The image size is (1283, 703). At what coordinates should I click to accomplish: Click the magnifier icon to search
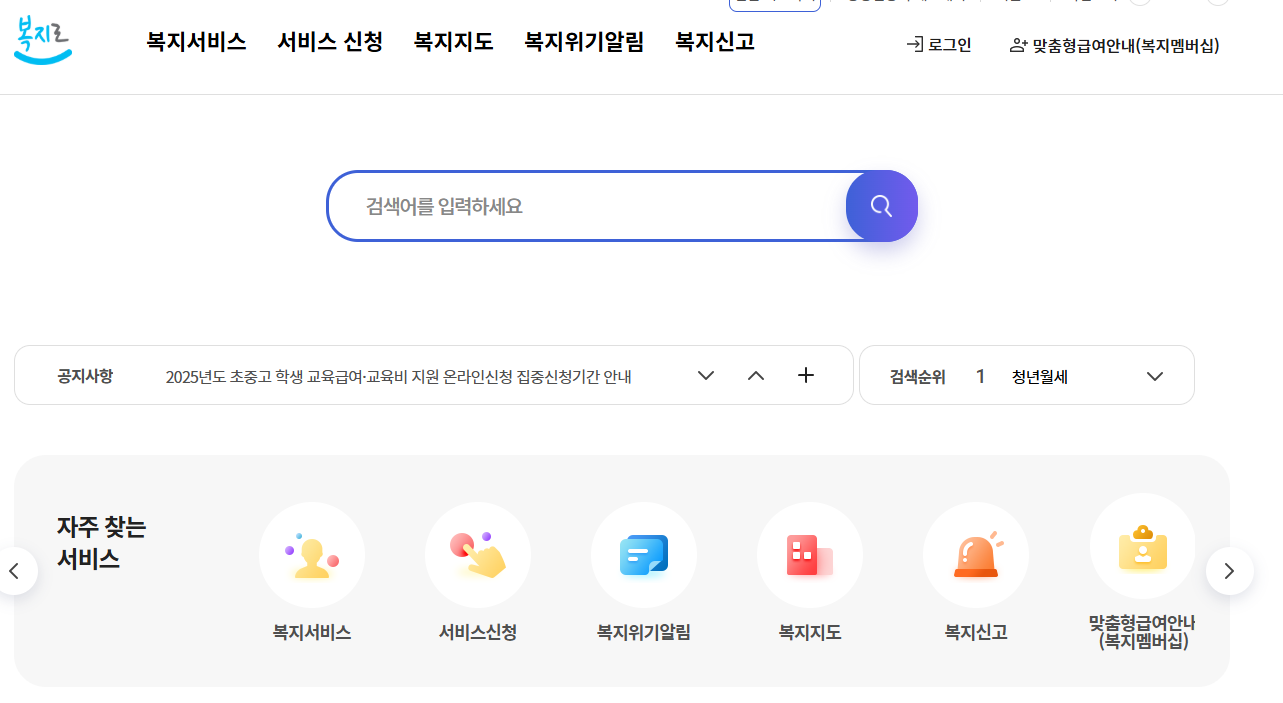(881, 206)
